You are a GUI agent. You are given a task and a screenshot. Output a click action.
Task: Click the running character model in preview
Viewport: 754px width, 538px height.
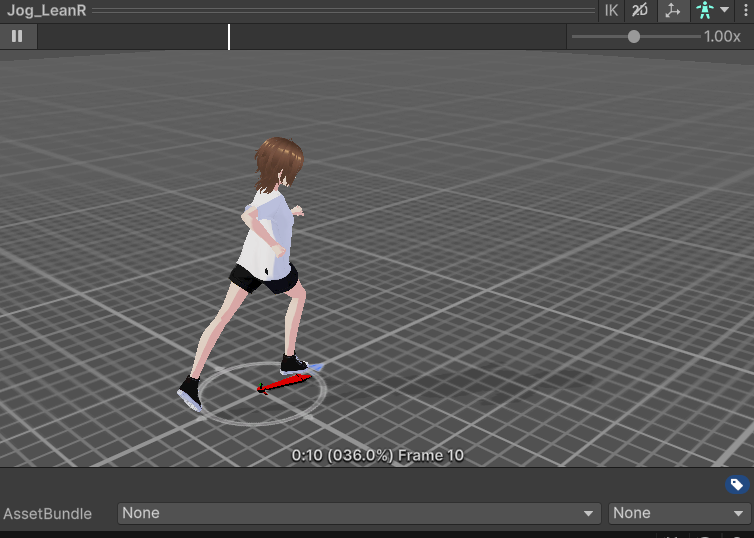point(265,250)
